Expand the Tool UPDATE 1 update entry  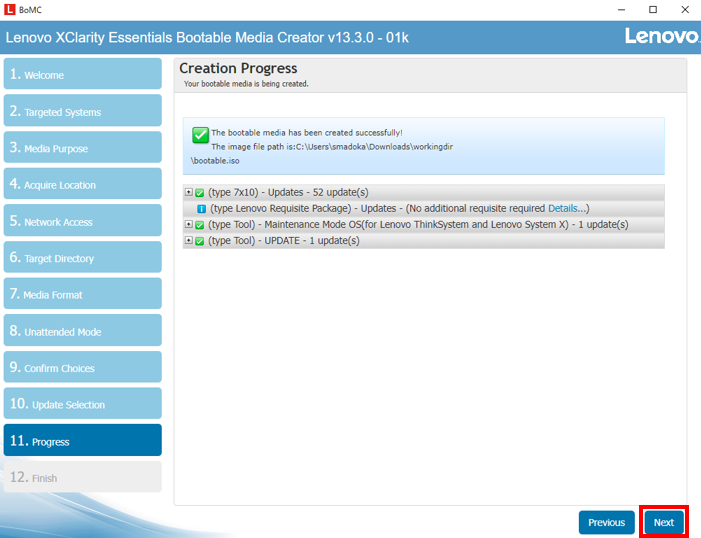tap(189, 241)
